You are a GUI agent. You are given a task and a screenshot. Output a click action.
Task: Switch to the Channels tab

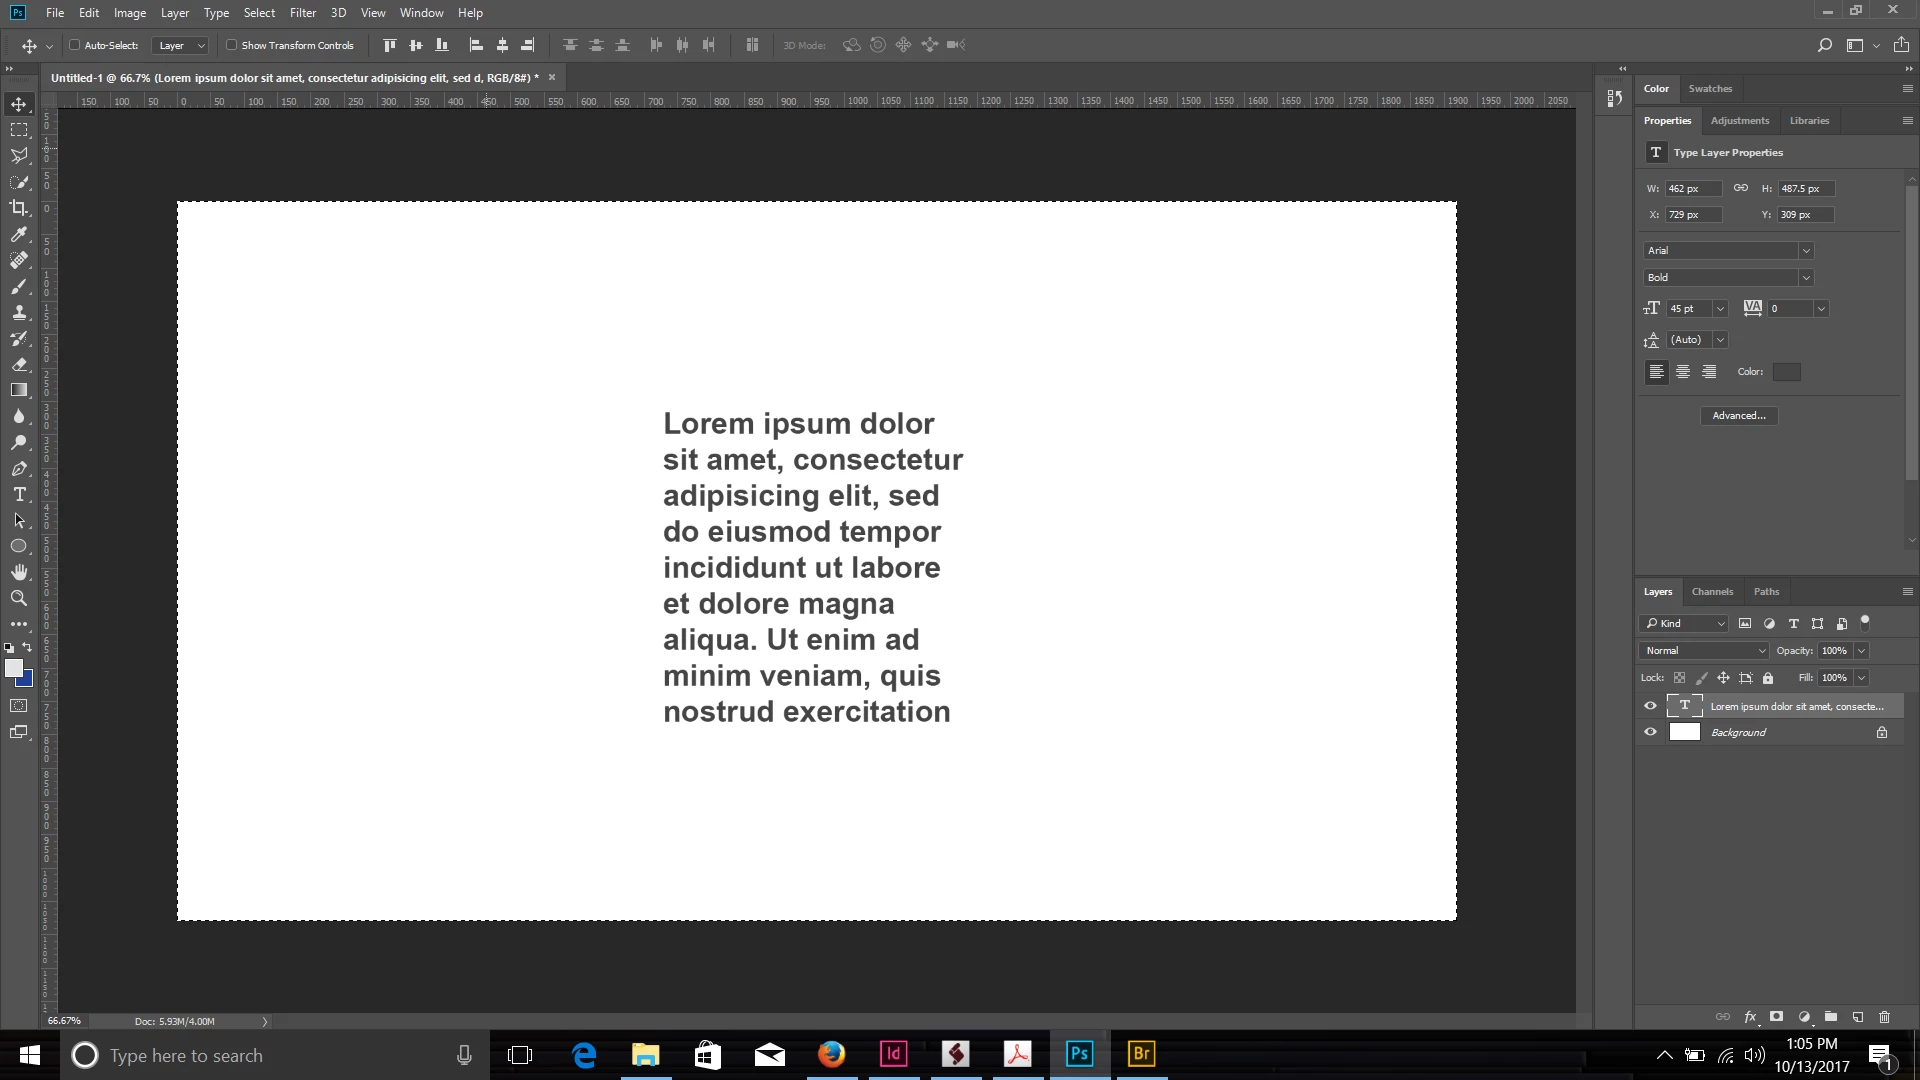(1712, 592)
